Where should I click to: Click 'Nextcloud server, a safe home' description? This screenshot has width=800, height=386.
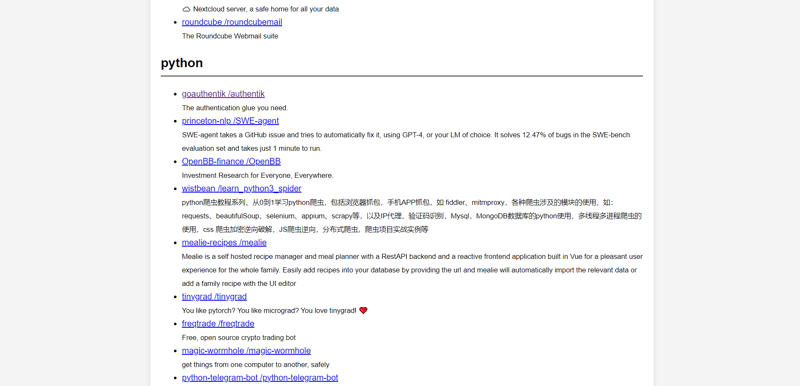266,9
